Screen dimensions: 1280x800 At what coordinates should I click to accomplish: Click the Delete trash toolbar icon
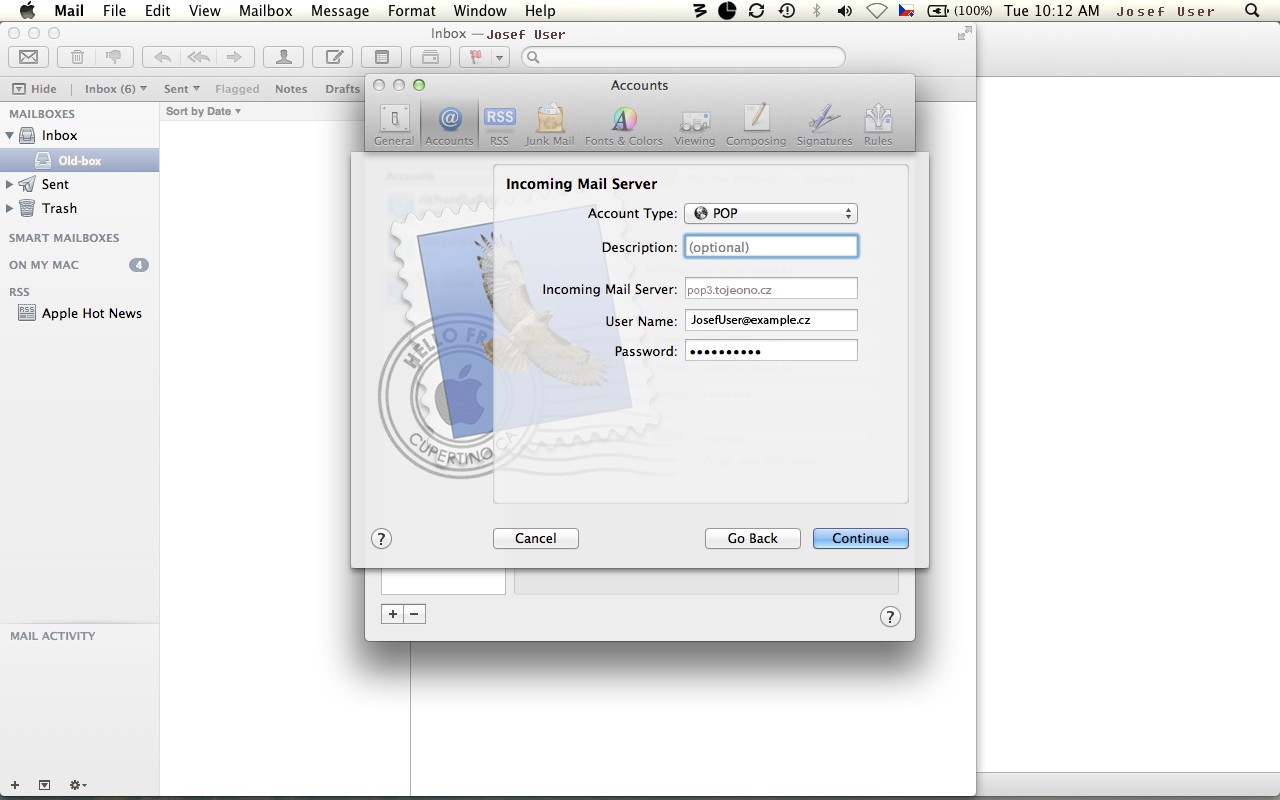click(77, 57)
